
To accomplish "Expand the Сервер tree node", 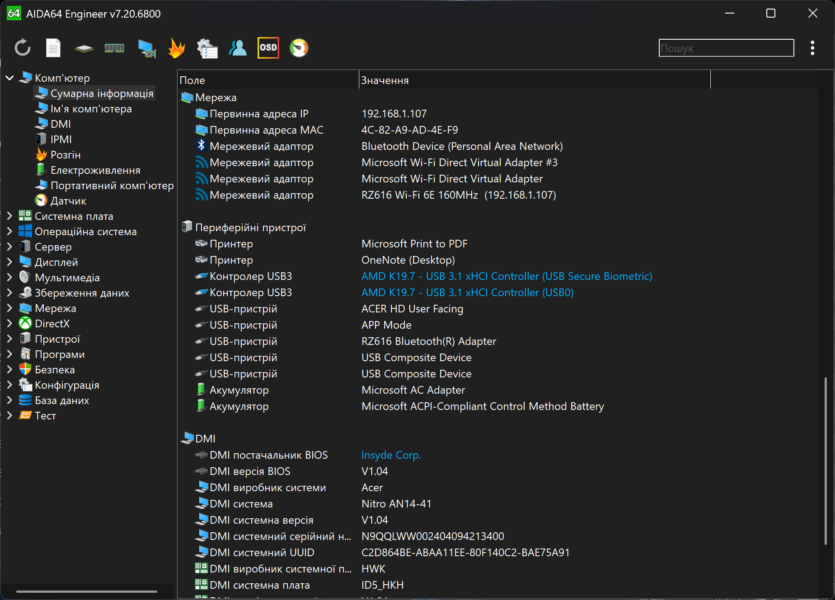I will [9, 246].
